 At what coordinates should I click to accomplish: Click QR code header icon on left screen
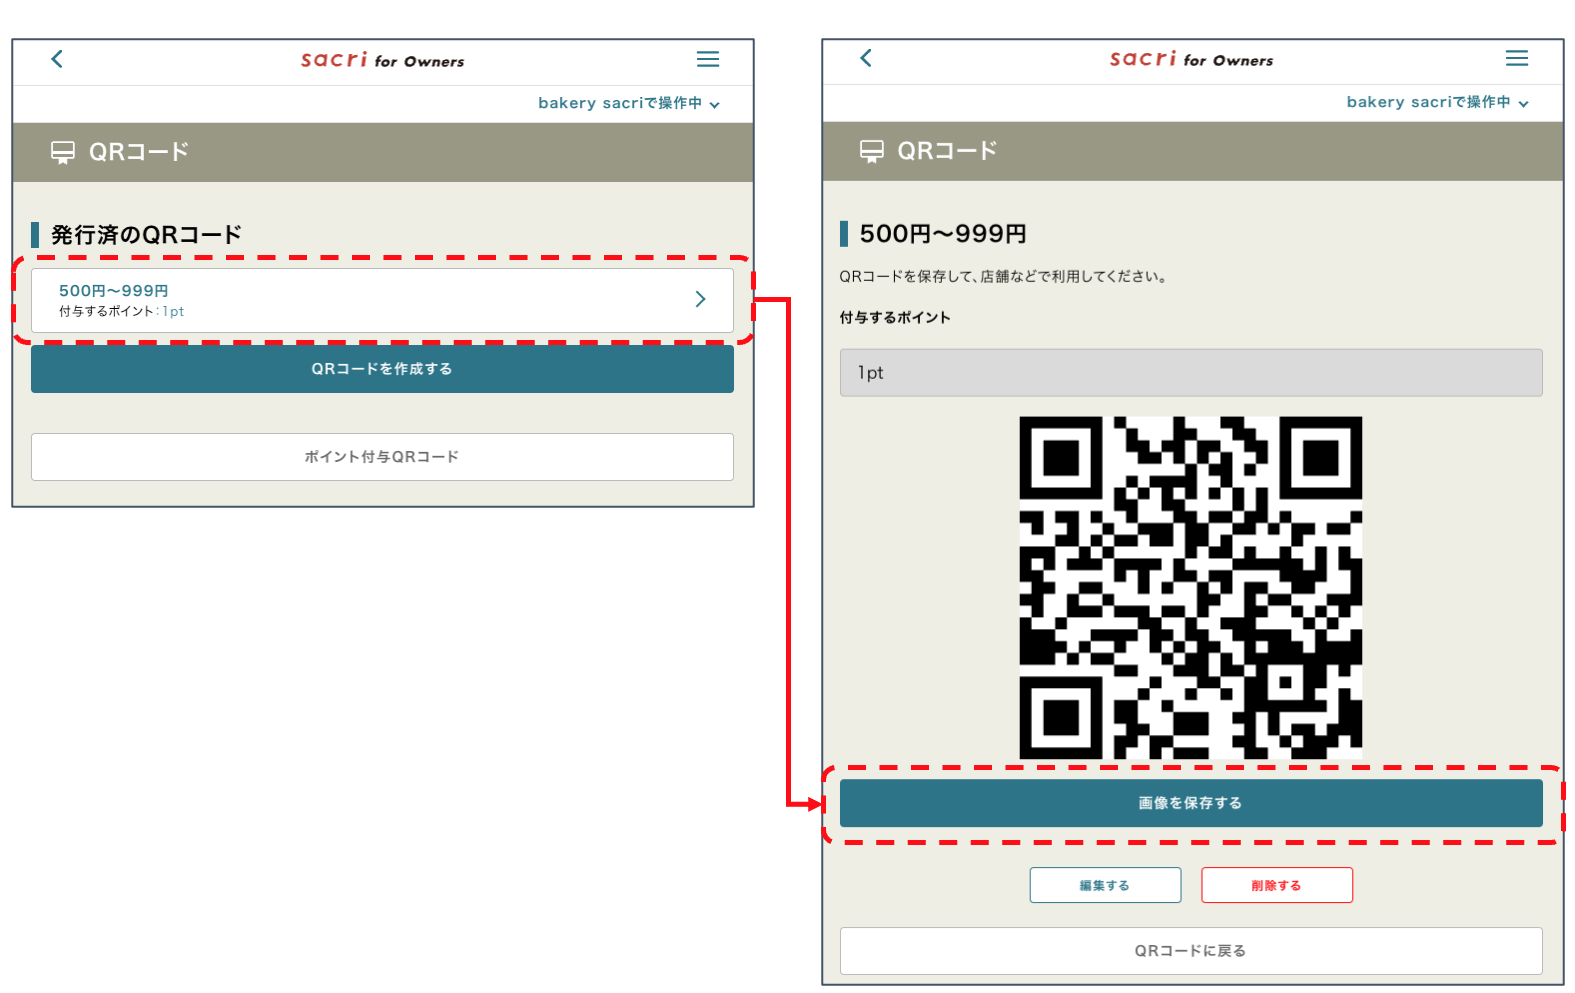click(63, 152)
